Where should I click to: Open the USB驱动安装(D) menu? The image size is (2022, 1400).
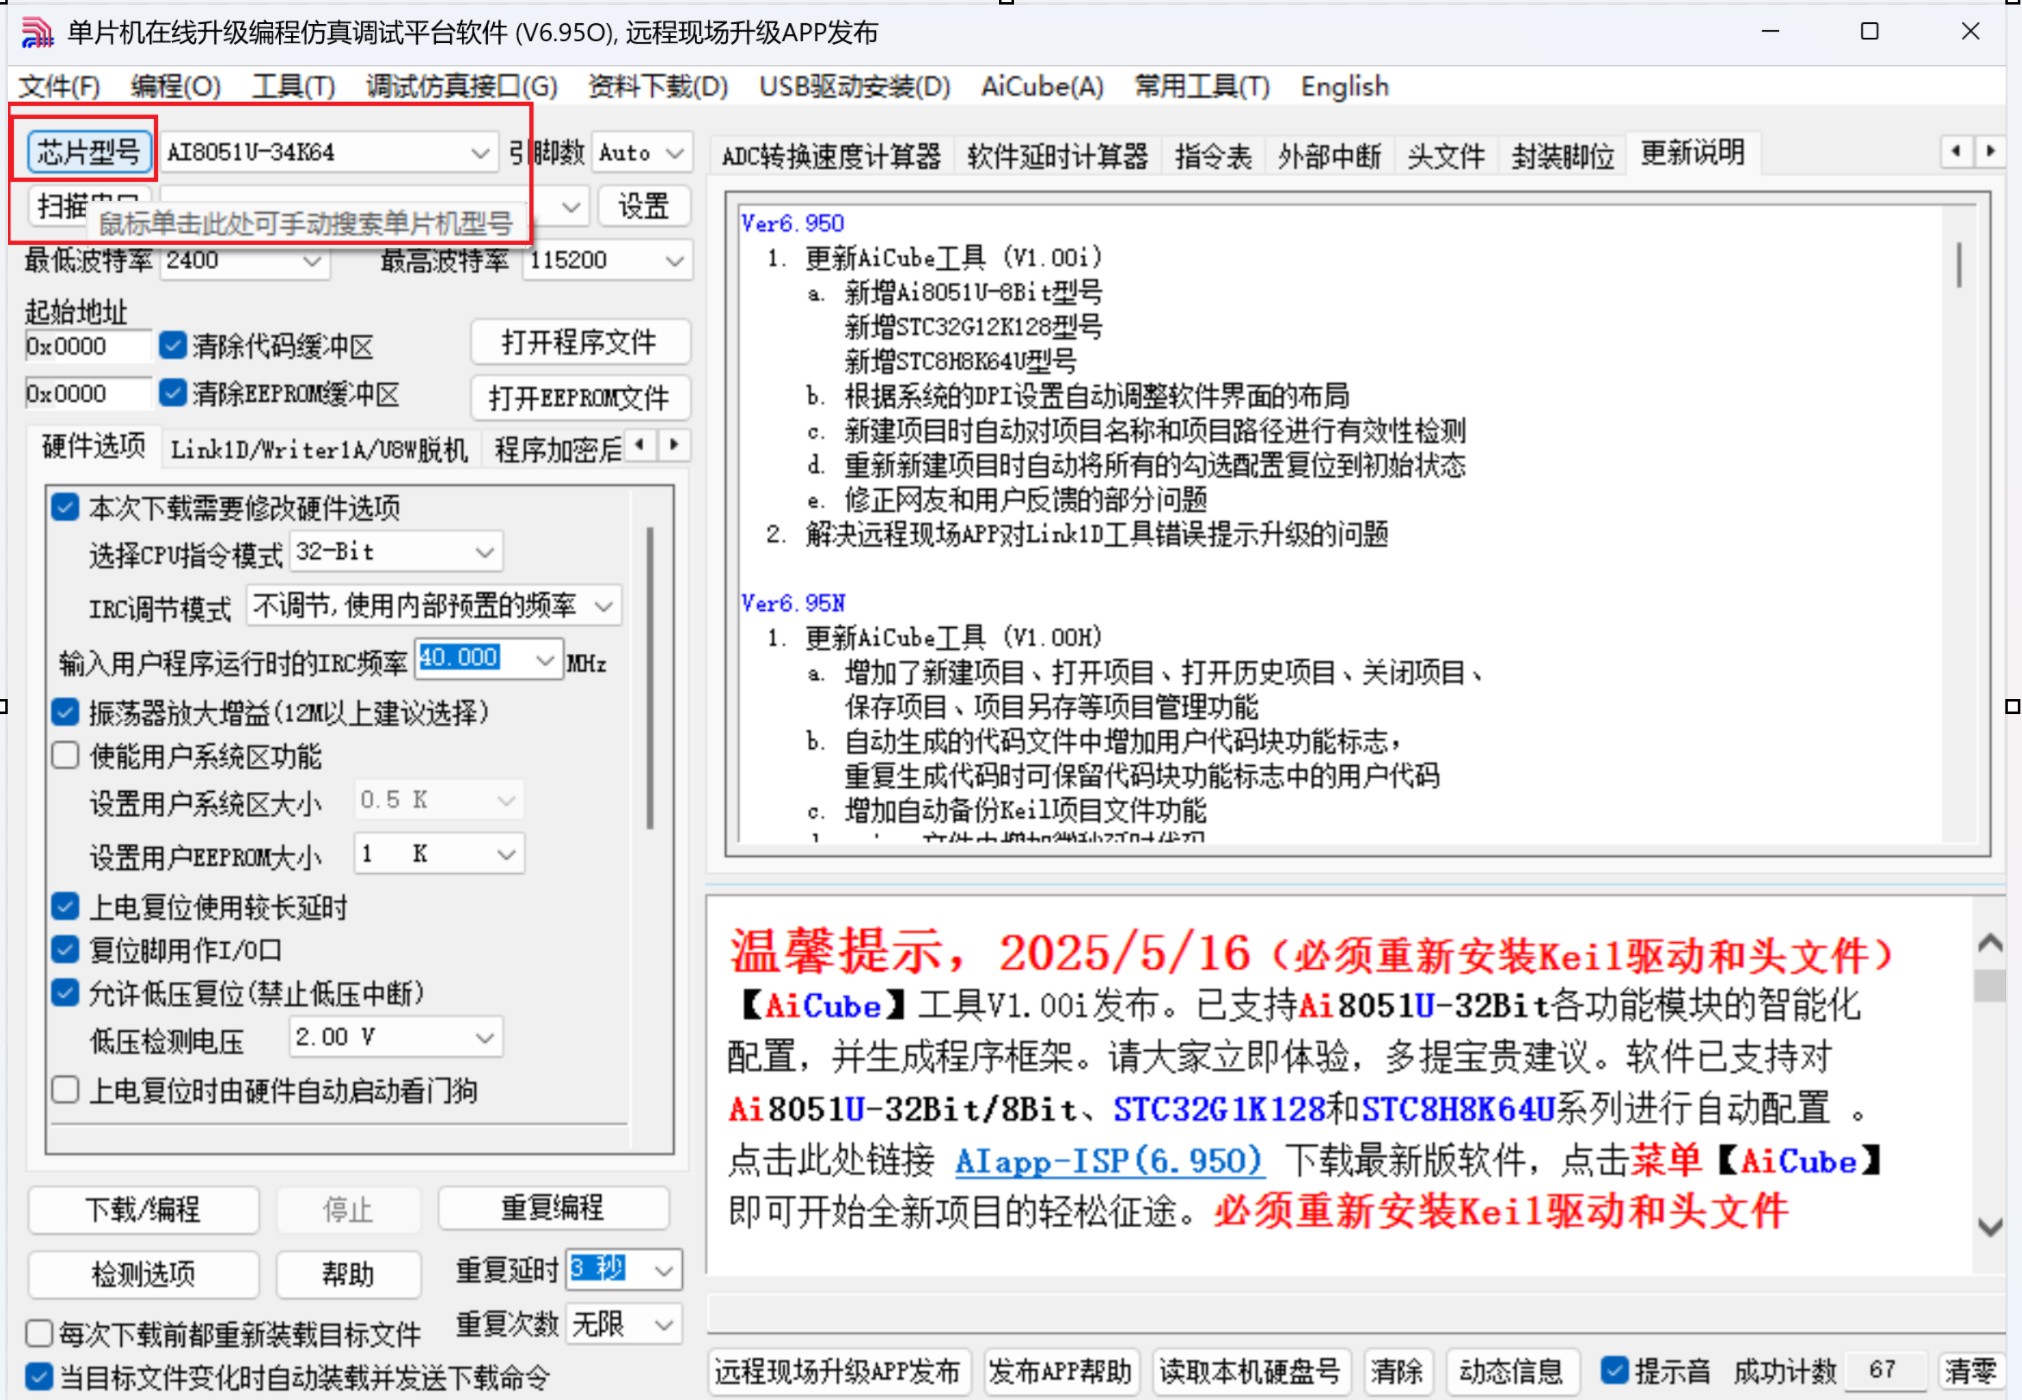coord(854,87)
